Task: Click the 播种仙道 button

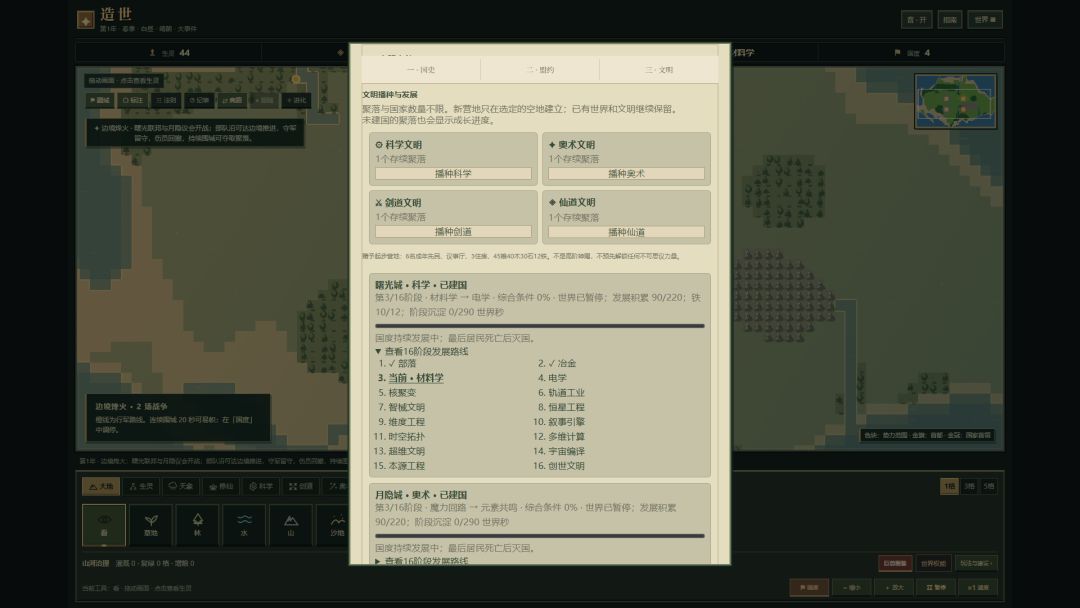Action: point(626,232)
